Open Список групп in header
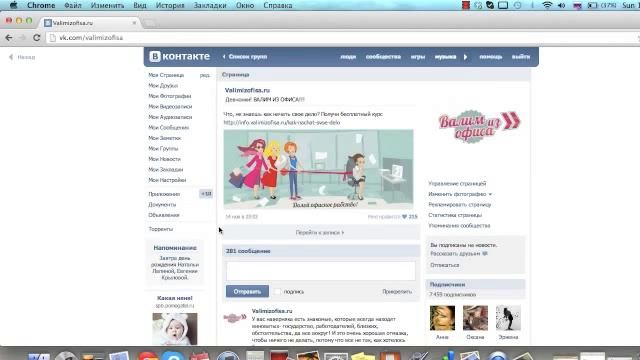 (x=245, y=57)
